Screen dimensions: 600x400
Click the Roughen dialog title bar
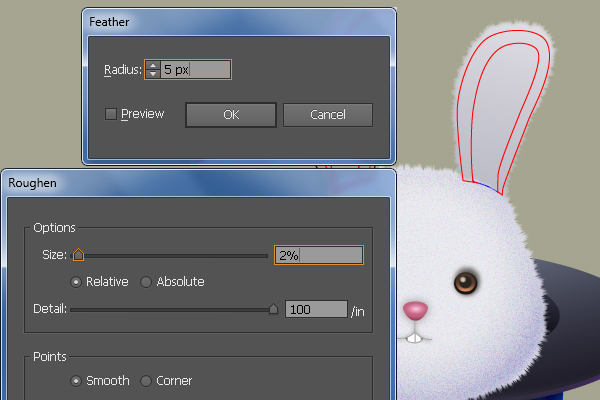click(x=198, y=183)
